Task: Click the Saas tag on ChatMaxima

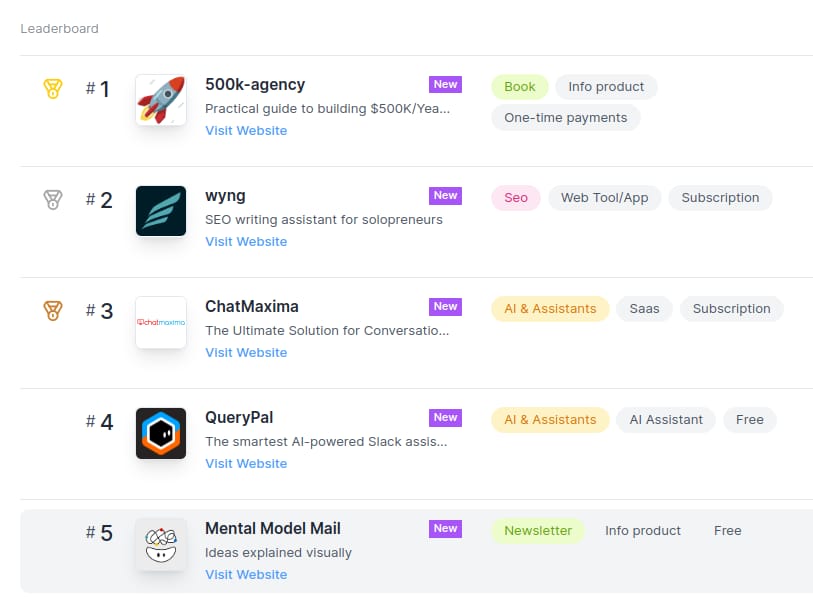Action: pos(644,309)
